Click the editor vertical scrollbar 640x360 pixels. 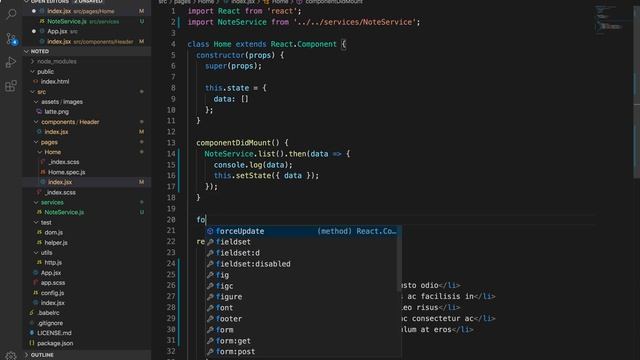coord(636,92)
